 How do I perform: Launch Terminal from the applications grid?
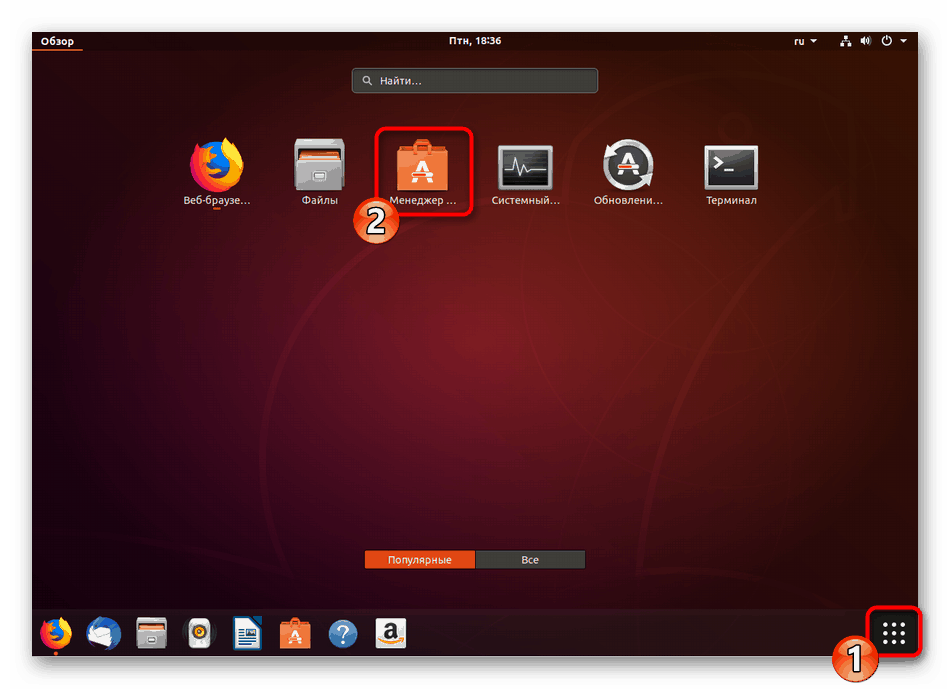tap(730, 166)
